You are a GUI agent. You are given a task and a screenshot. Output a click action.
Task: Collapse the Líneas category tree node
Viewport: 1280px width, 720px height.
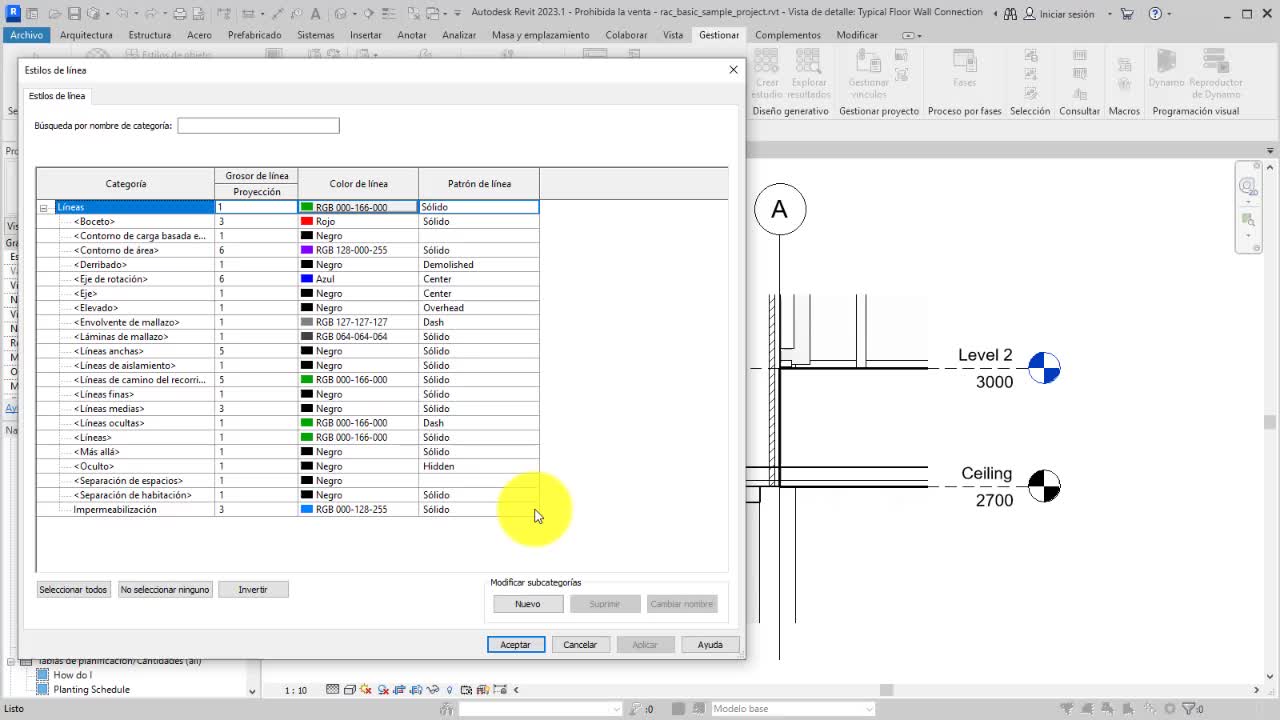point(44,207)
